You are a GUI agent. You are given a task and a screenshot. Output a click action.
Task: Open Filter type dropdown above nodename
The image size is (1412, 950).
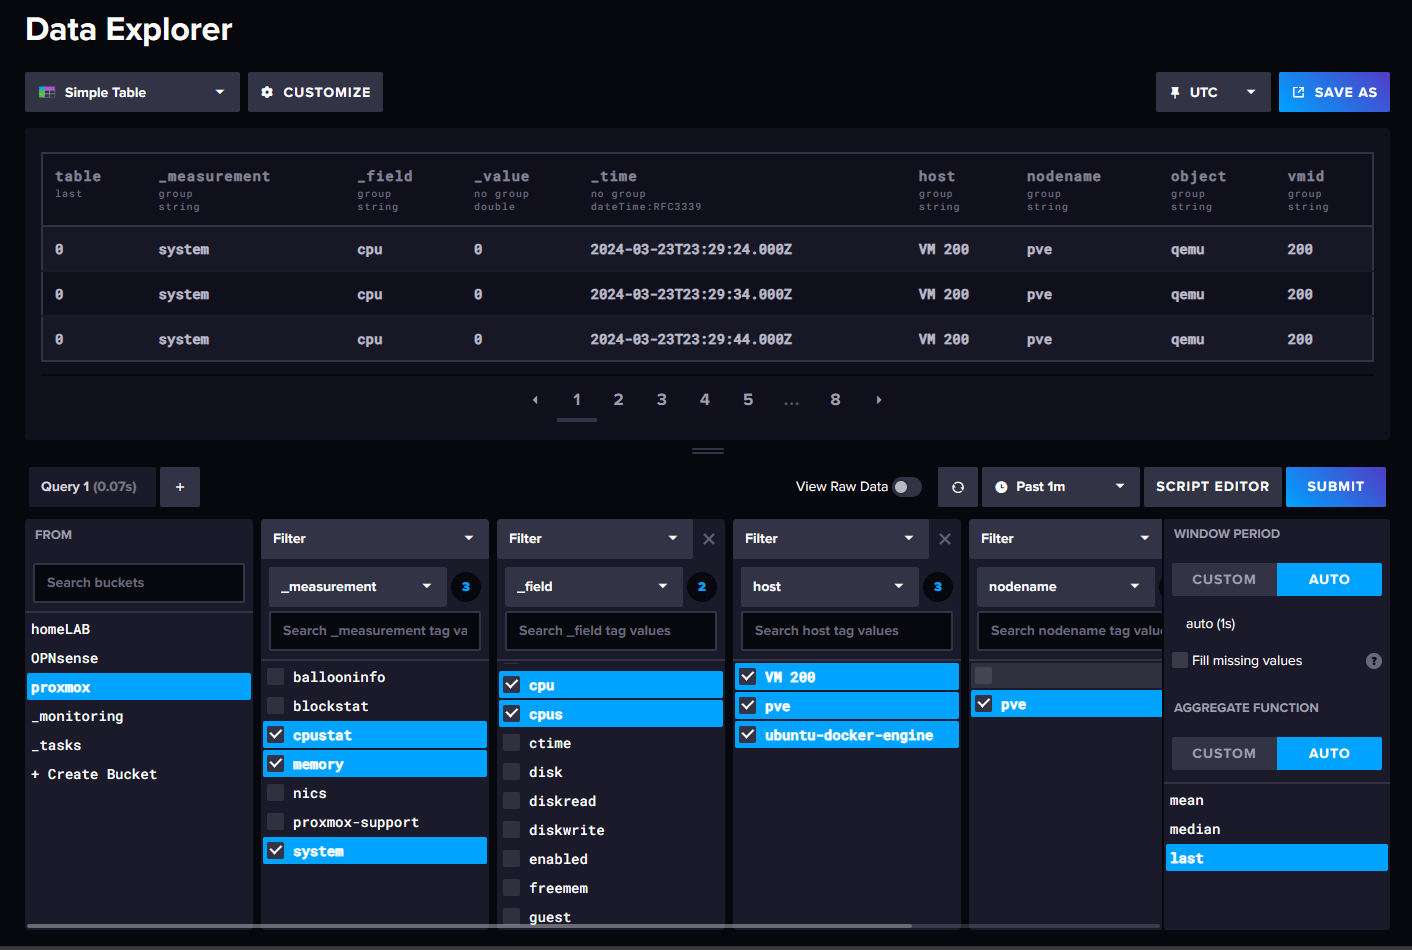coord(1064,539)
